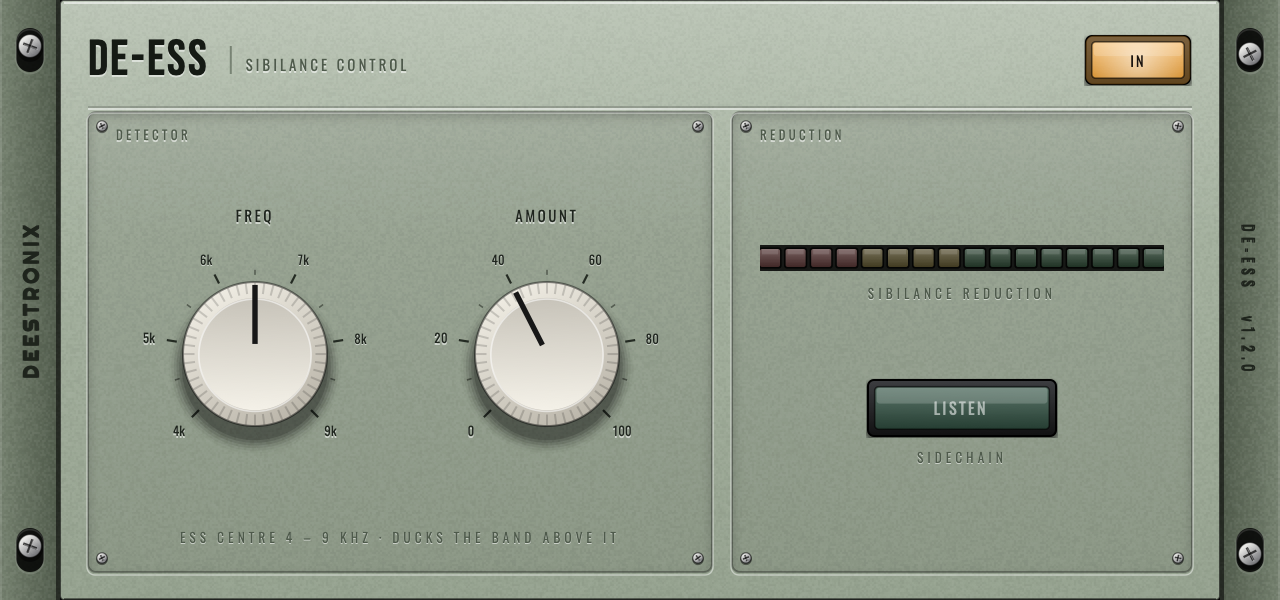Click the DETECTOR panel title
The width and height of the screenshot is (1280, 600).
(153, 135)
